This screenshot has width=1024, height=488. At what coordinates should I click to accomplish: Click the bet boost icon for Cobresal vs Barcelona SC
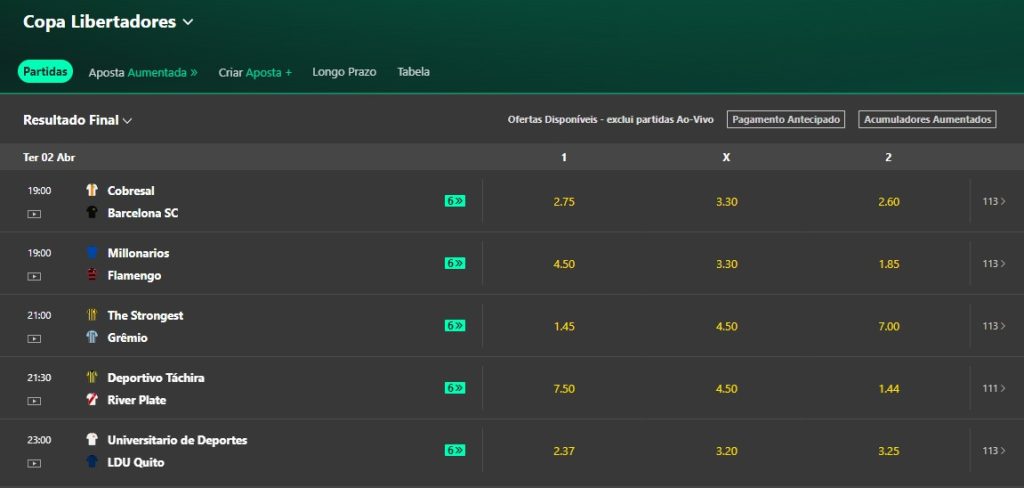click(455, 201)
